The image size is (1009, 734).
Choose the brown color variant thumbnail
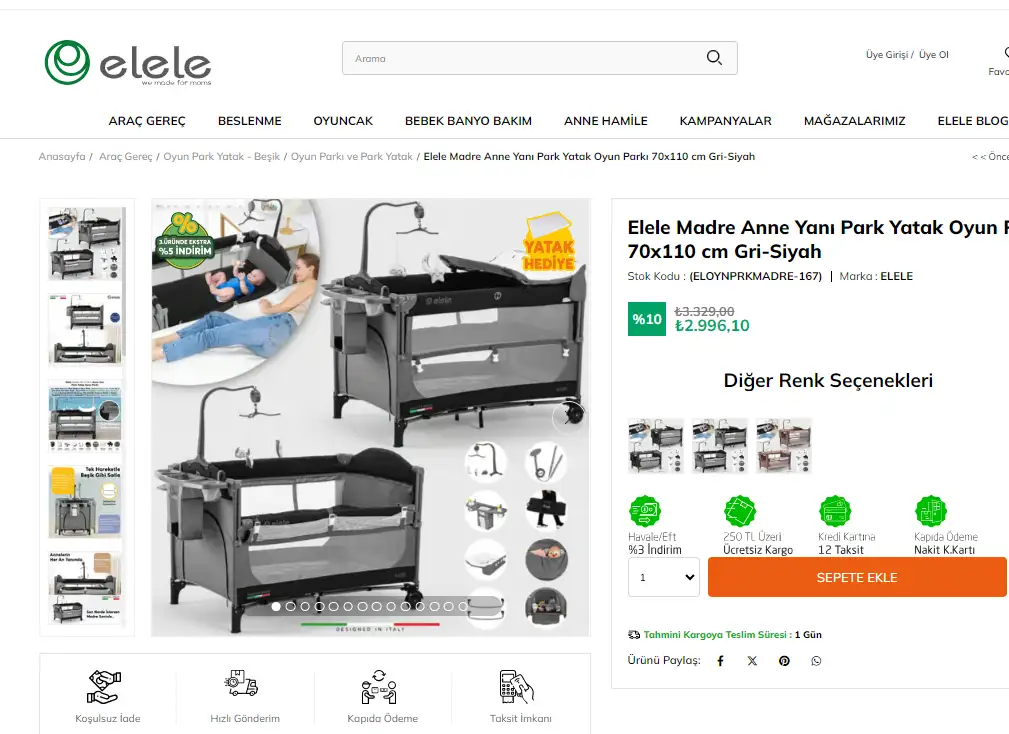pyautogui.click(x=784, y=446)
